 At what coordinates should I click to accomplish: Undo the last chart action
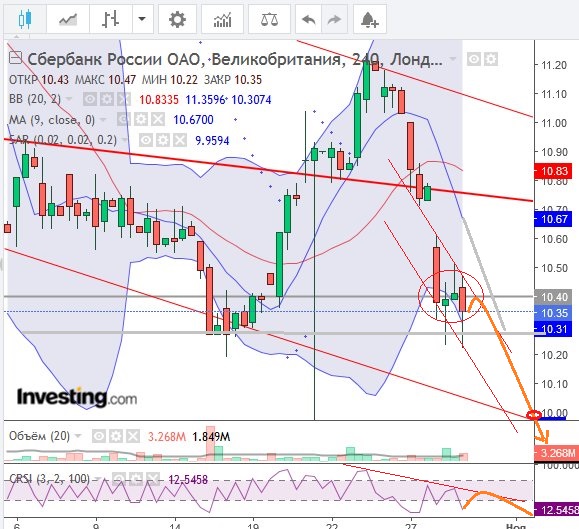309,19
